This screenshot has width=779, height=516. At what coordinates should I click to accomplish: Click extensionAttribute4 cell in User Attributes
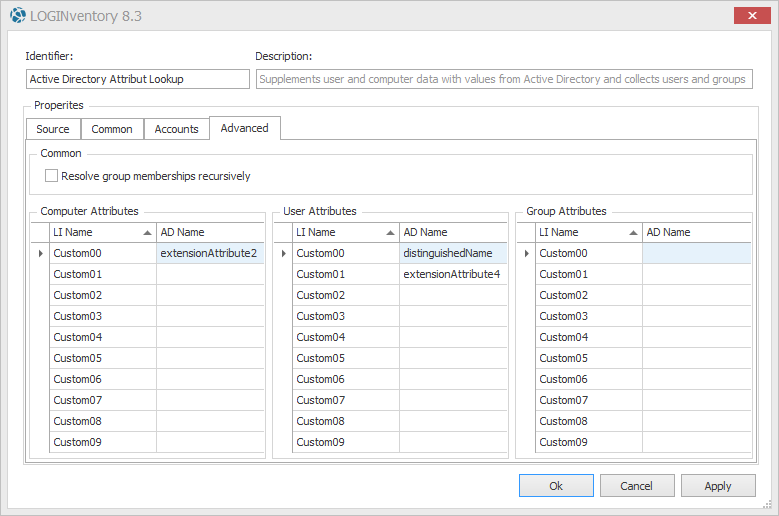pos(453,274)
